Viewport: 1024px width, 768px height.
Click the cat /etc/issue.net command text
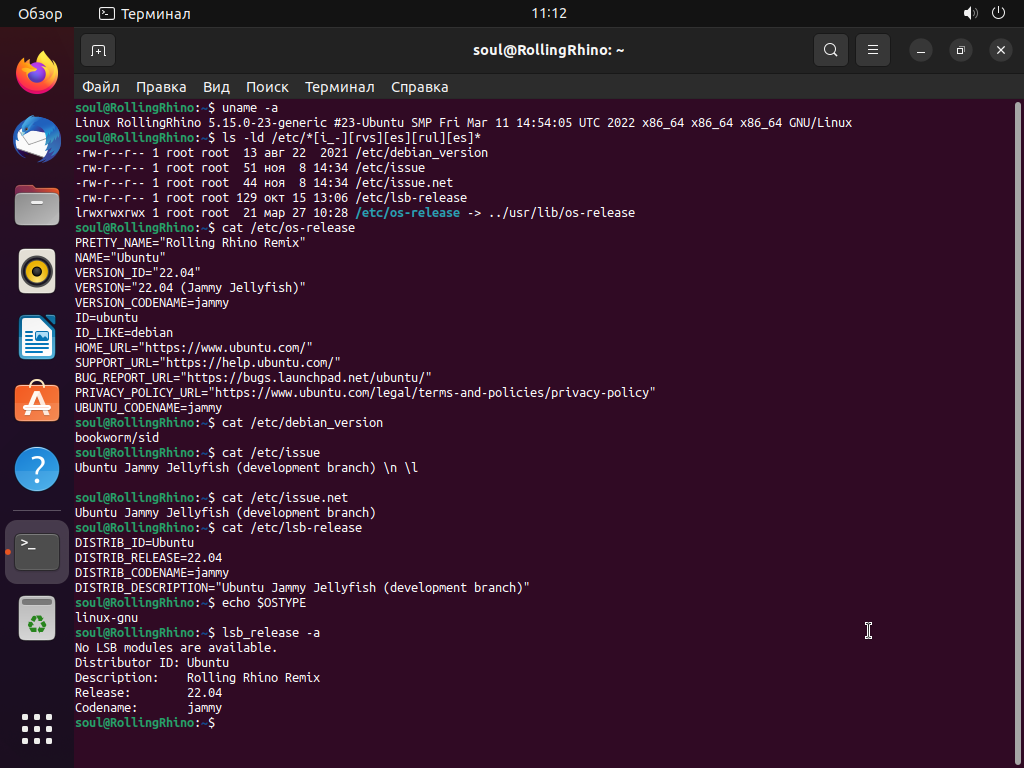point(285,498)
